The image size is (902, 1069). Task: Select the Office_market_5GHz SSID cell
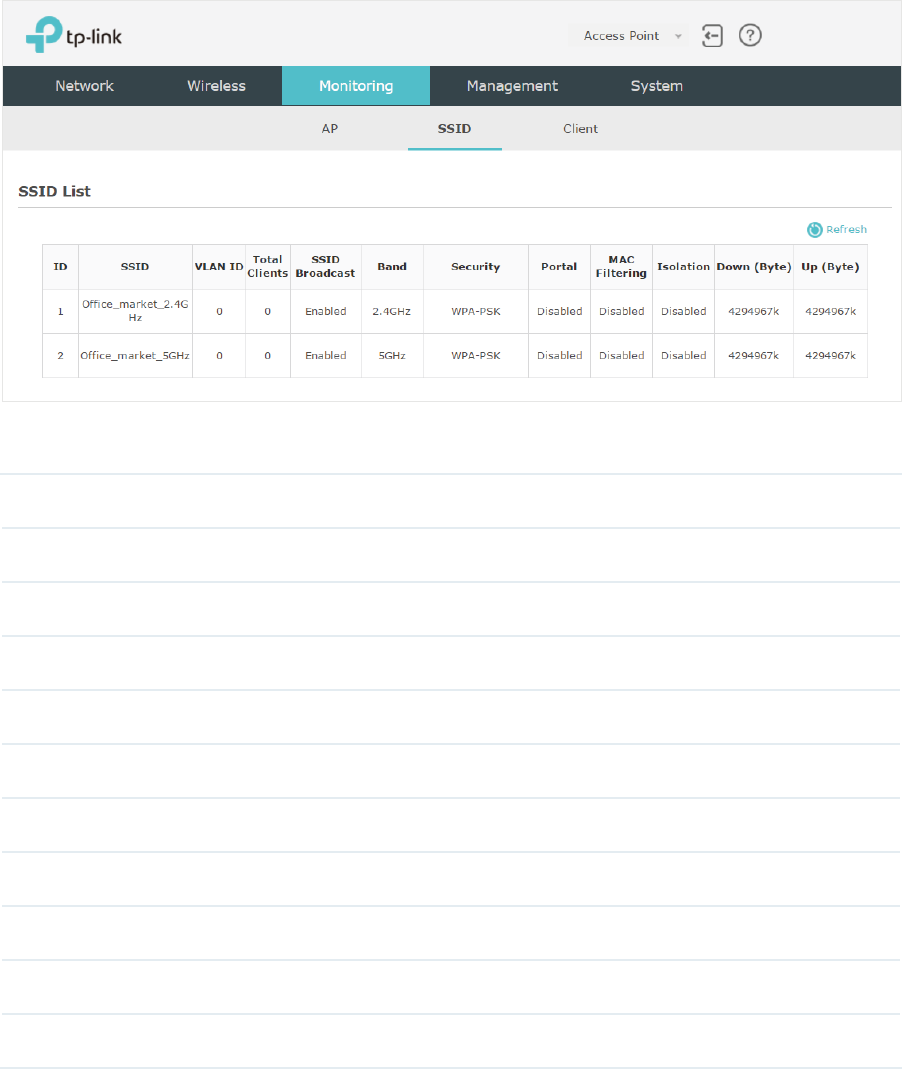point(135,355)
